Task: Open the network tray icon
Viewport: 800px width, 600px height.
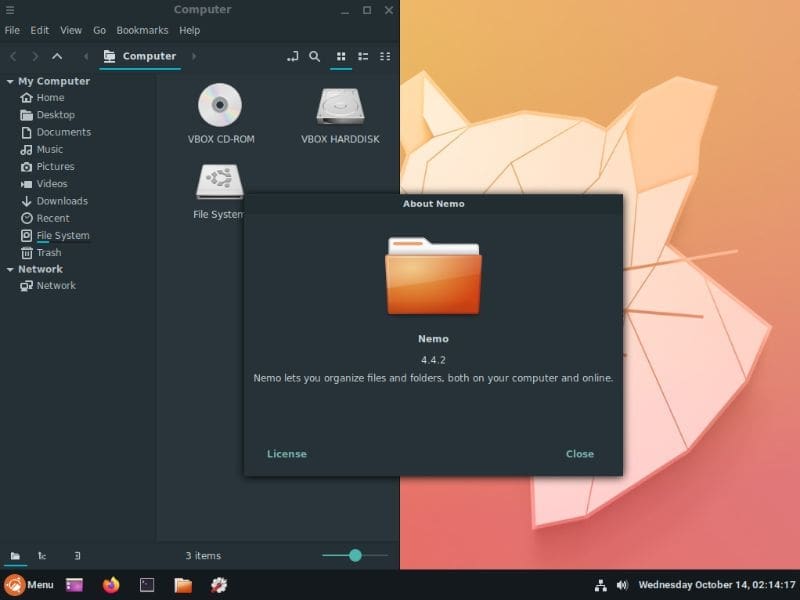Action: [x=601, y=585]
